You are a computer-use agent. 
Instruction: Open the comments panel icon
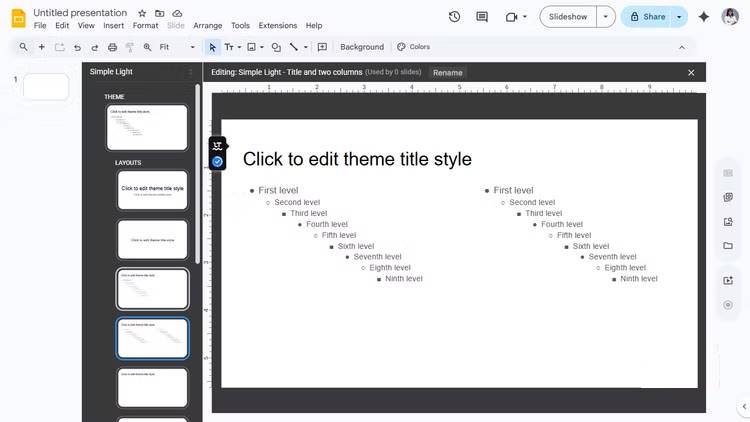pyautogui.click(x=482, y=17)
